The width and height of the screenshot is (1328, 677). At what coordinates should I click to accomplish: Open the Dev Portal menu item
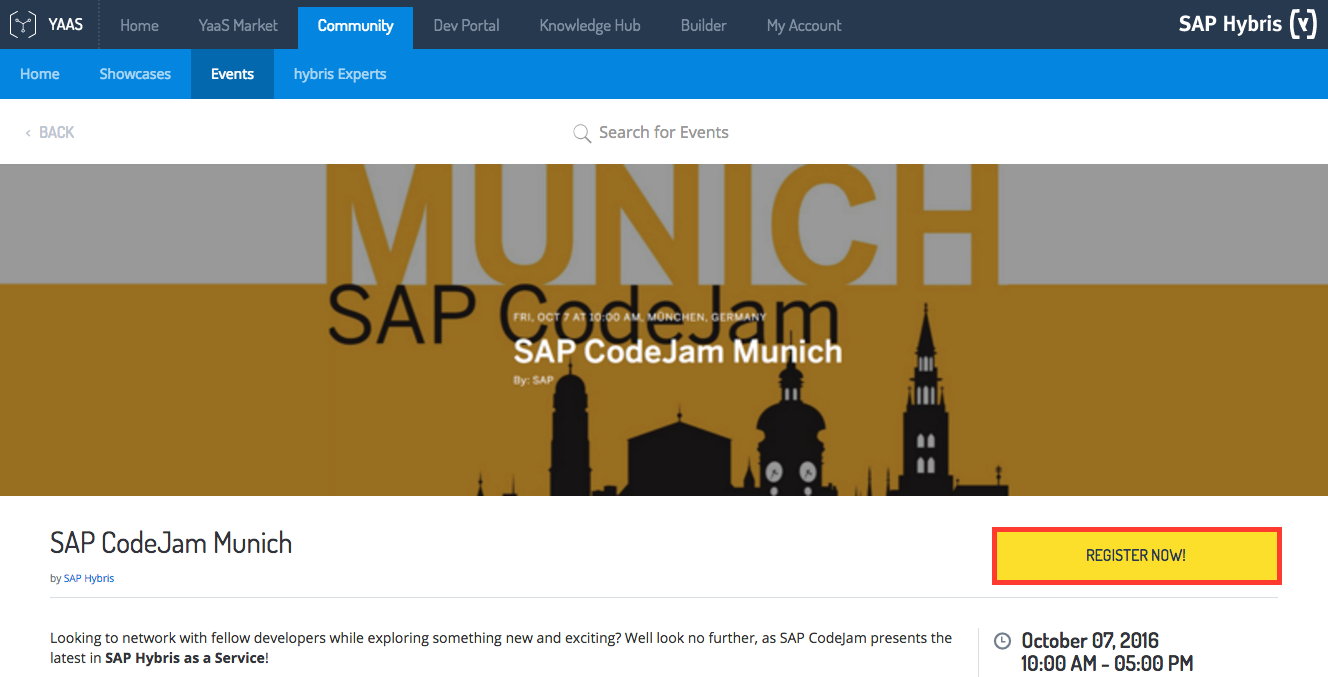click(x=466, y=25)
